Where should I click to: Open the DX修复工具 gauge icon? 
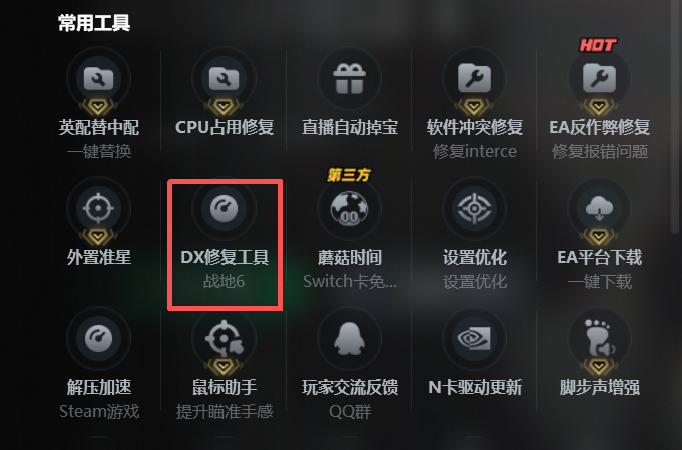pyautogui.click(x=224, y=208)
